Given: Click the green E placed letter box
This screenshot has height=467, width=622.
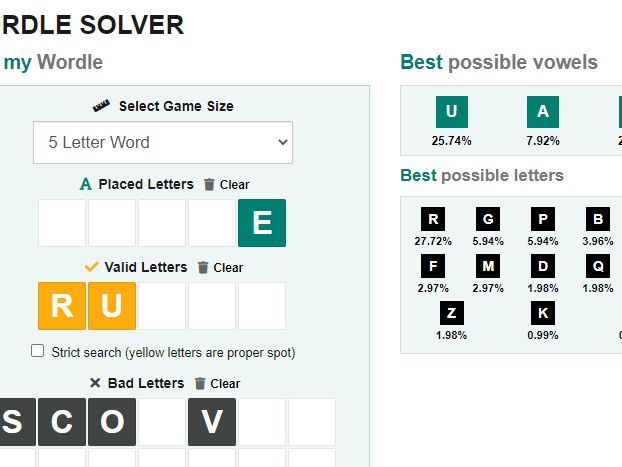Looking at the screenshot, I should tap(262, 223).
